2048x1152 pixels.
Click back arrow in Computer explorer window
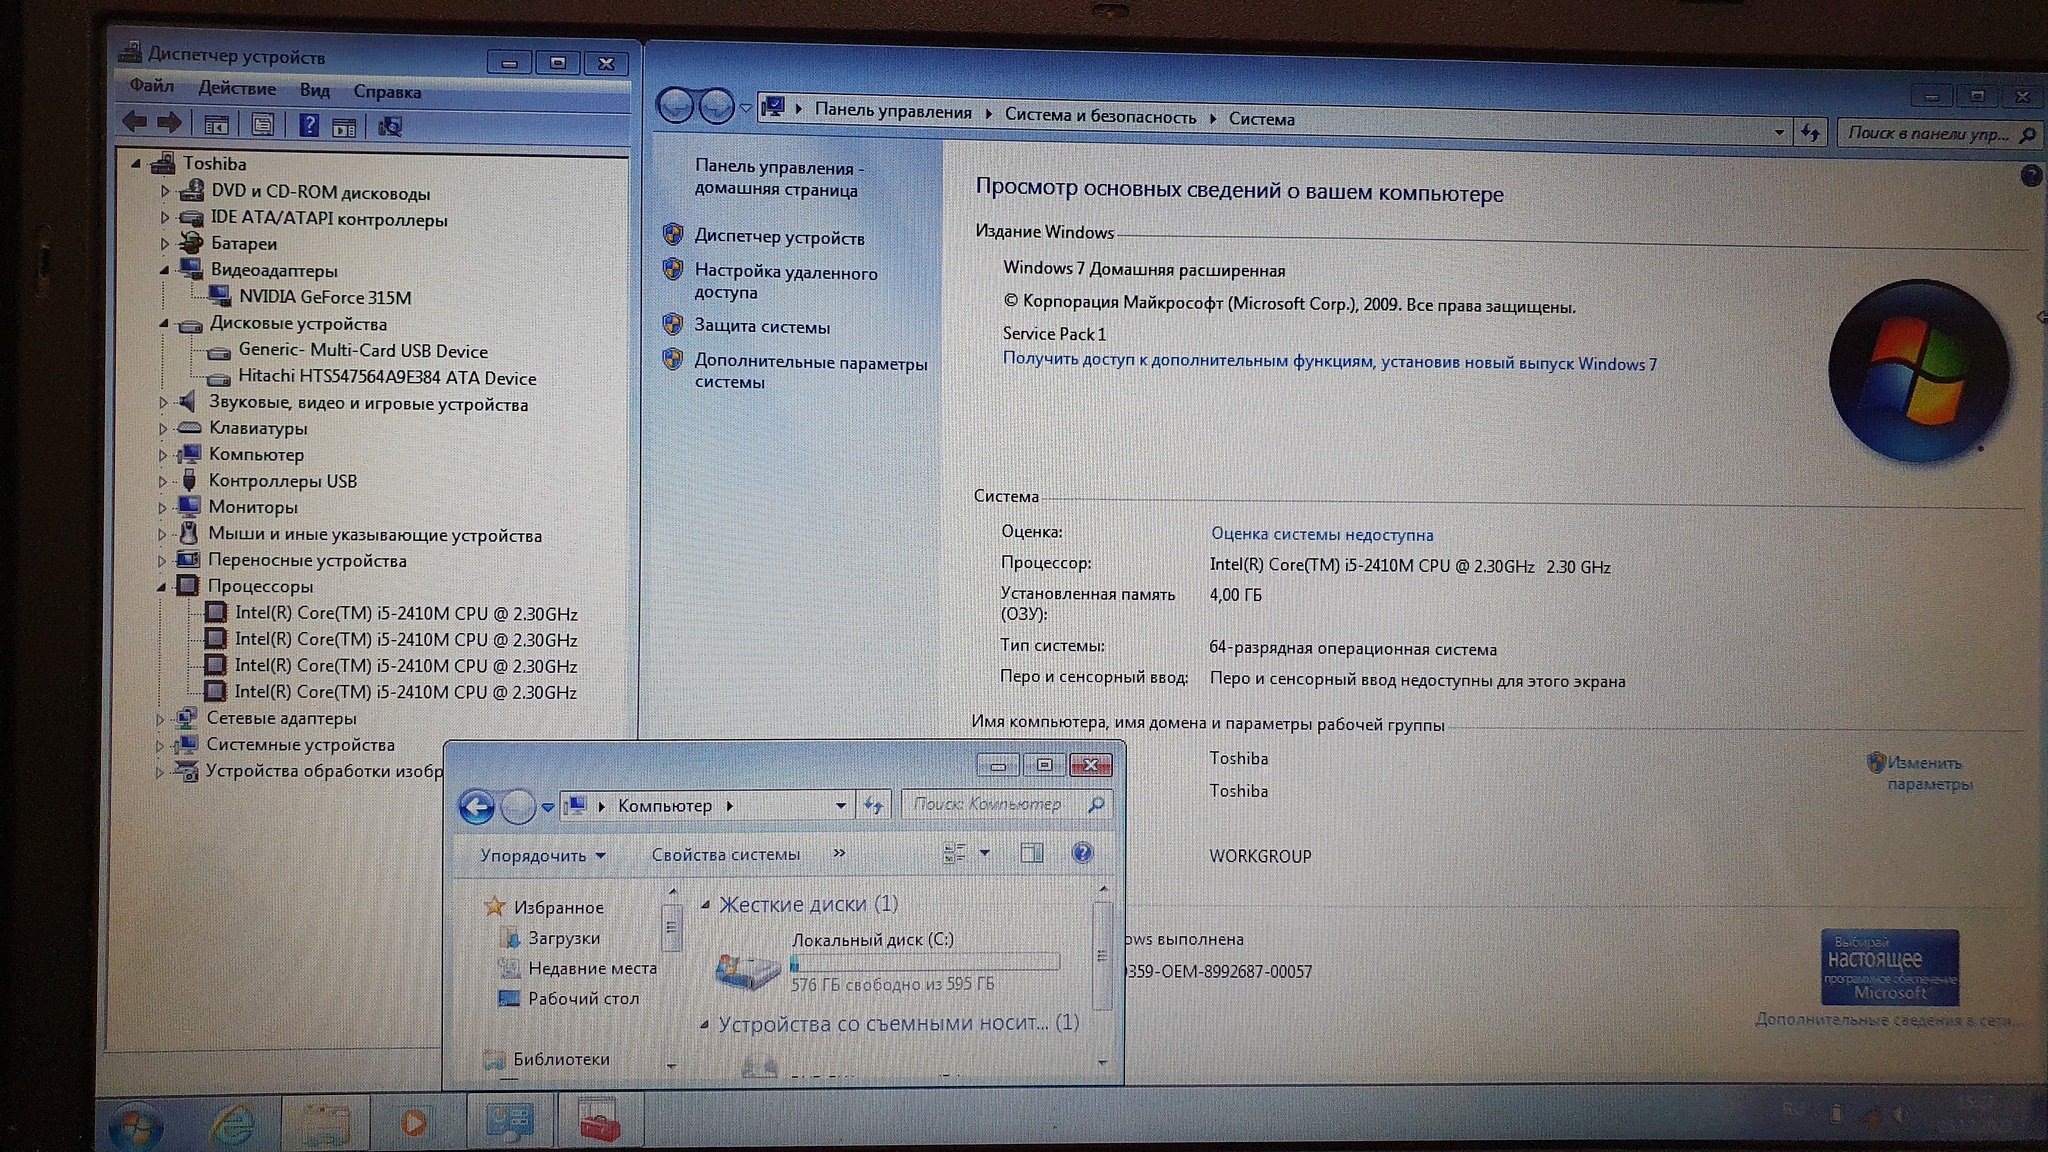tap(476, 806)
